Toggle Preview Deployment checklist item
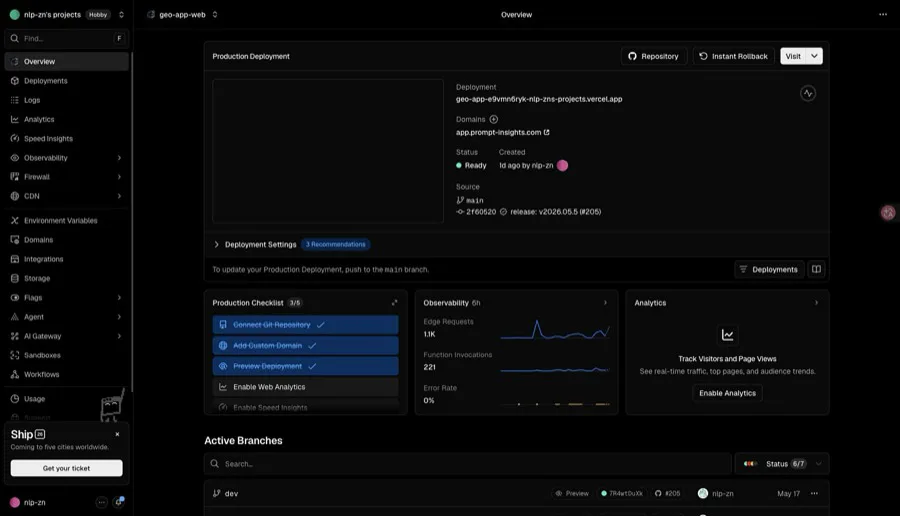900x516 pixels. click(x=305, y=366)
